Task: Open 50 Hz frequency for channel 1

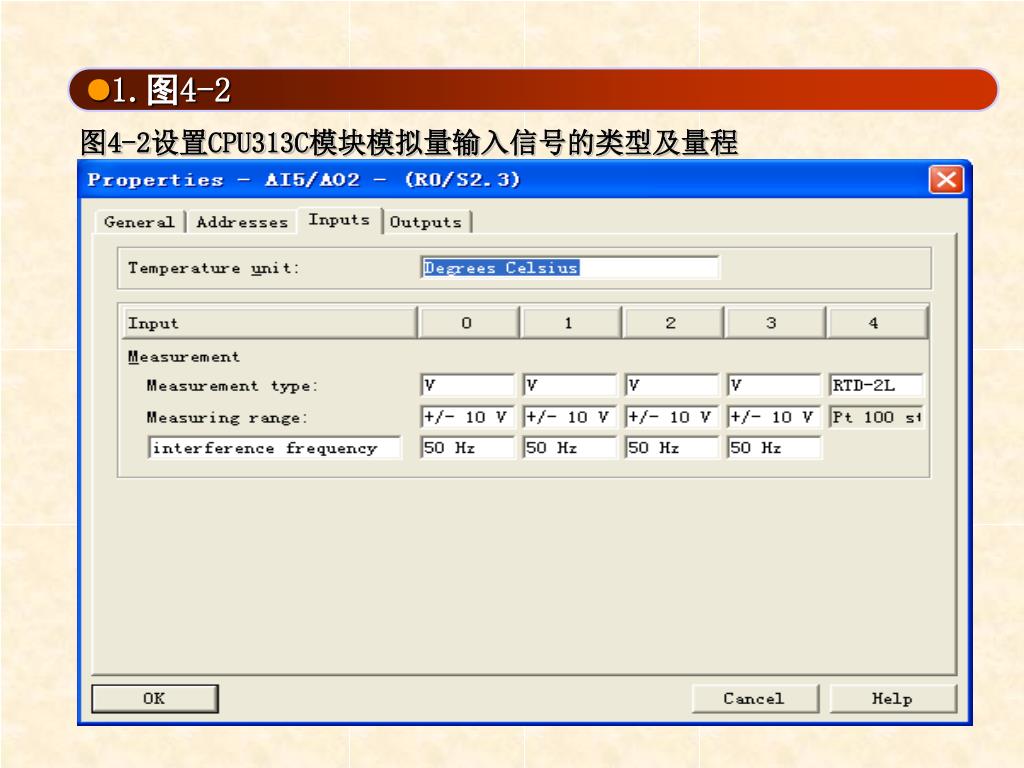Action: pos(569,448)
